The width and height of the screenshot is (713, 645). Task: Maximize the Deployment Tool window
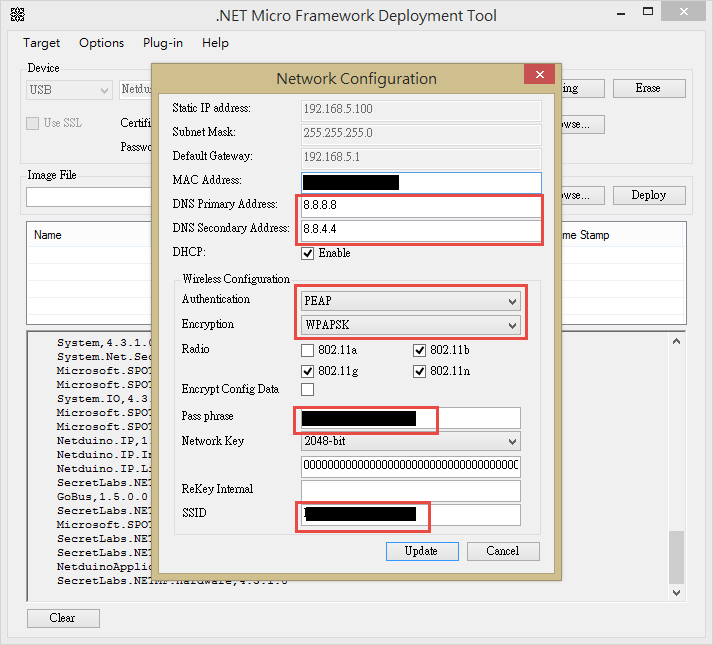[648, 11]
